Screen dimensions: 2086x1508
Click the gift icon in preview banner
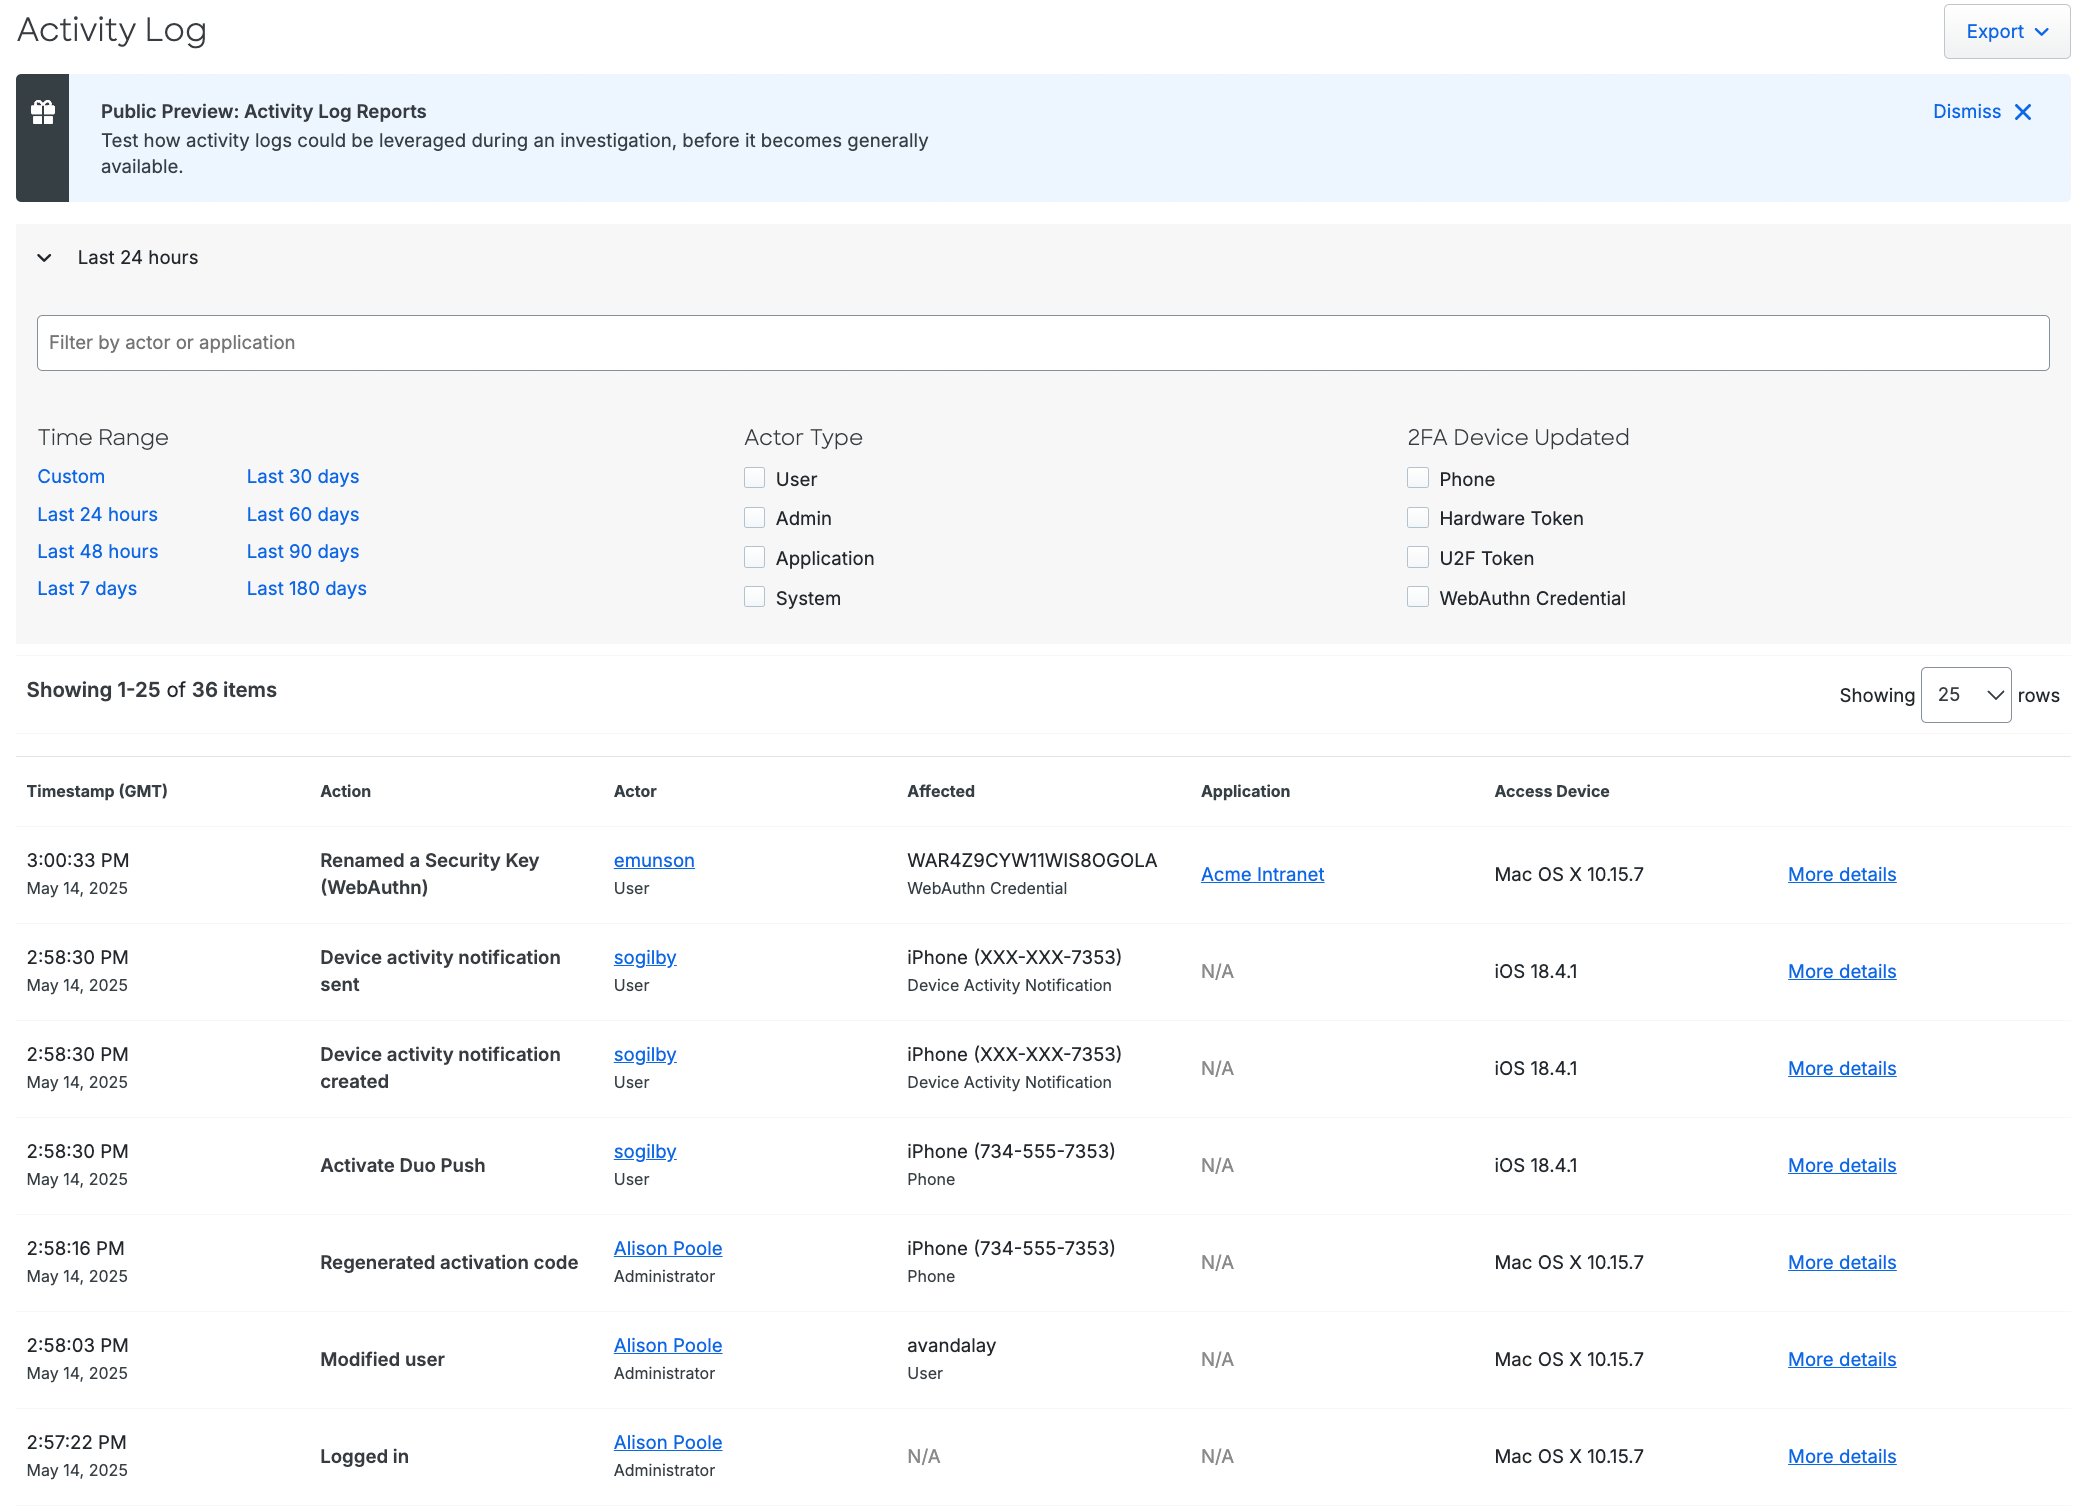pyautogui.click(x=42, y=112)
